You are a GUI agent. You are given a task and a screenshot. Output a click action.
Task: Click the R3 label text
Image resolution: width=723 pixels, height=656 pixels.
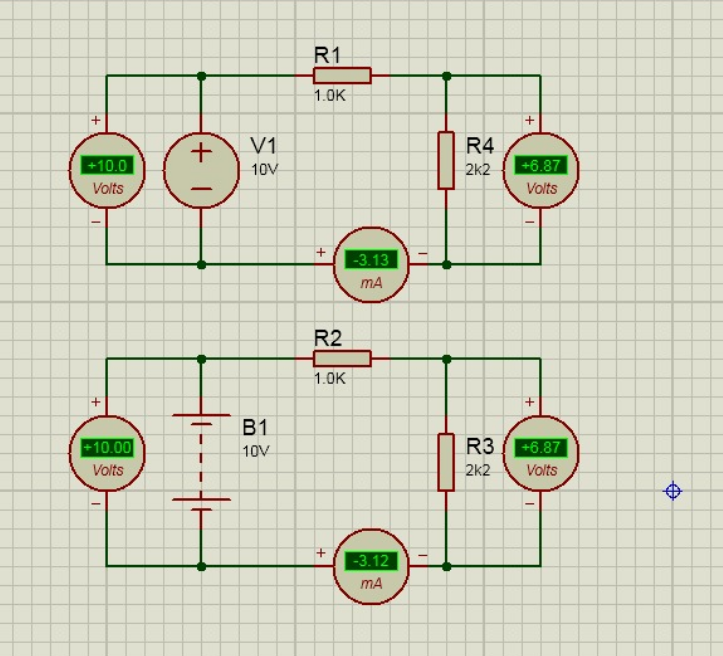pyautogui.click(x=480, y=446)
